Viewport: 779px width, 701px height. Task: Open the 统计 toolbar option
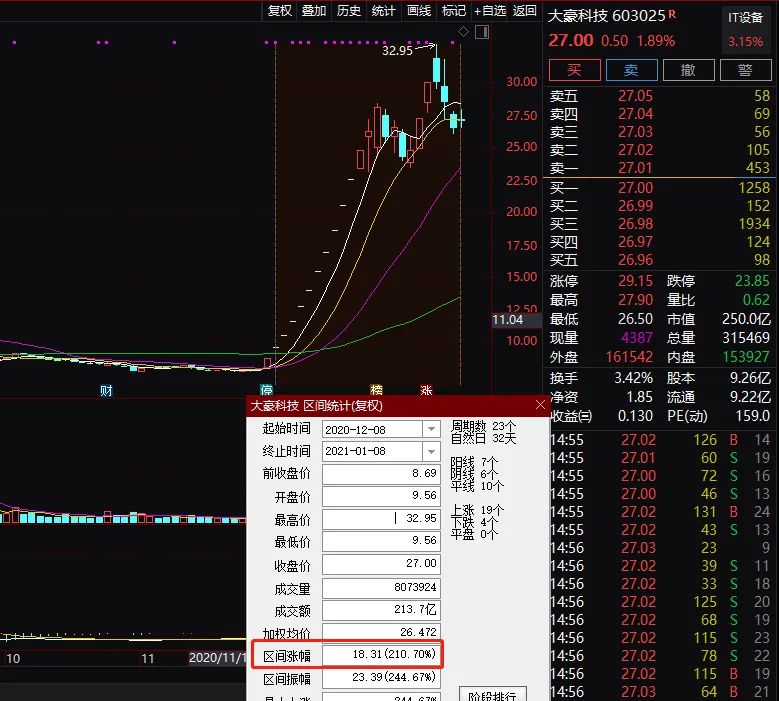(383, 10)
